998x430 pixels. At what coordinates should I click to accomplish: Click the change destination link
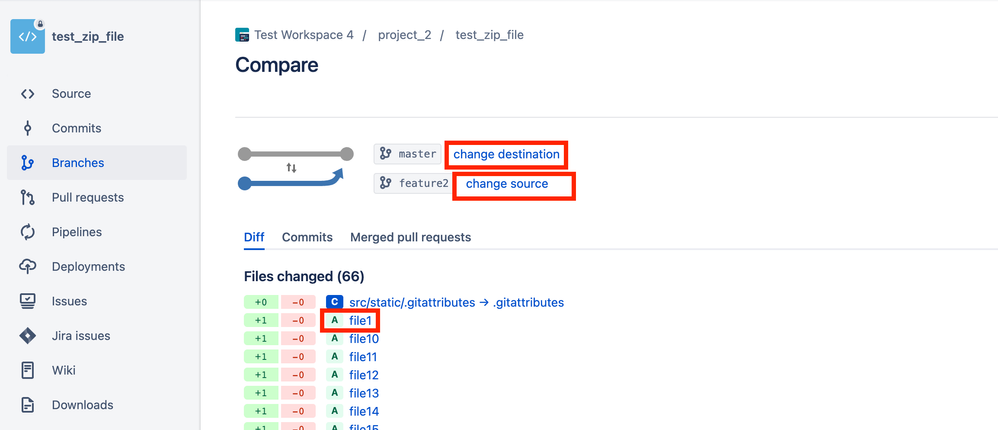507,154
